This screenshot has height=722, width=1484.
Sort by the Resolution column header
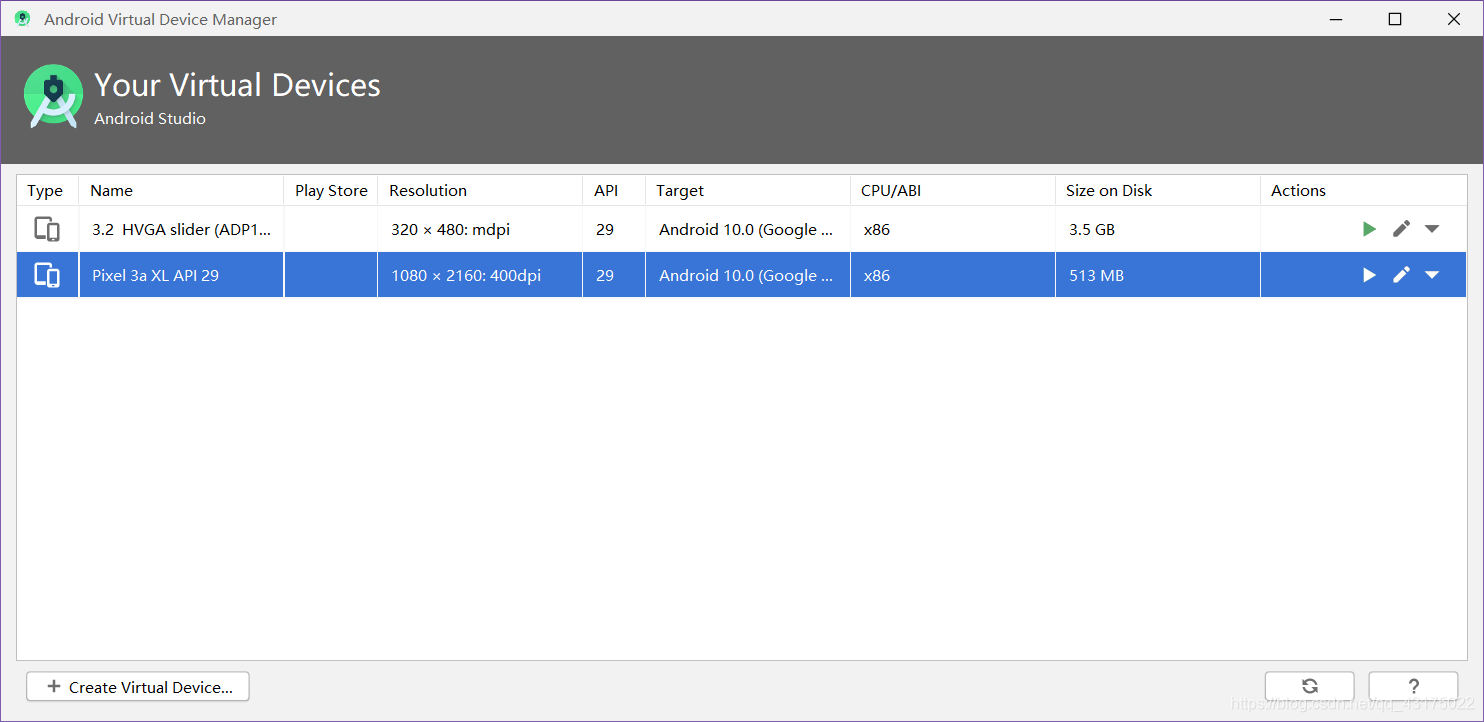click(480, 190)
